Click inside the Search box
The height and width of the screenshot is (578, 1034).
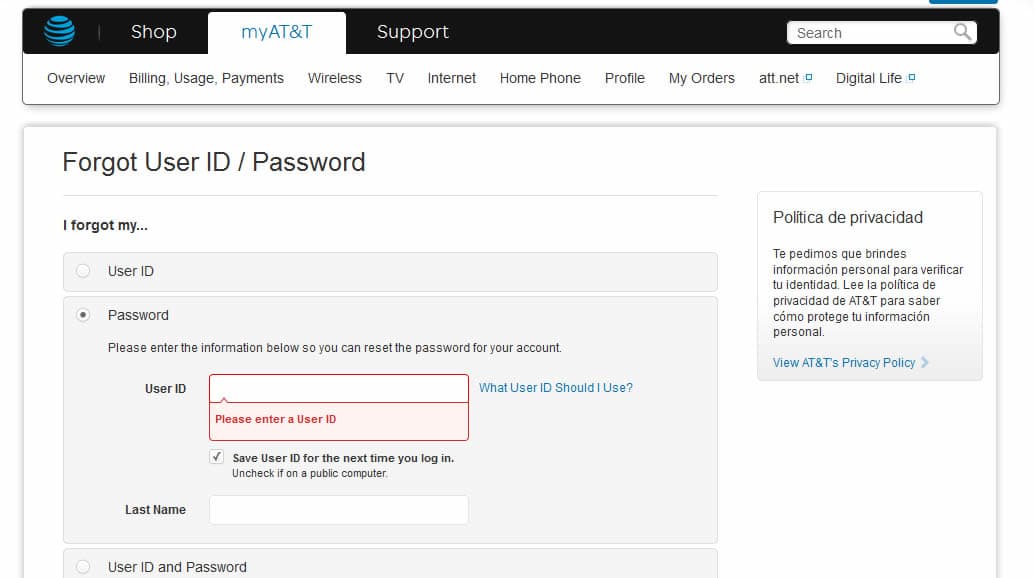[870, 32]
